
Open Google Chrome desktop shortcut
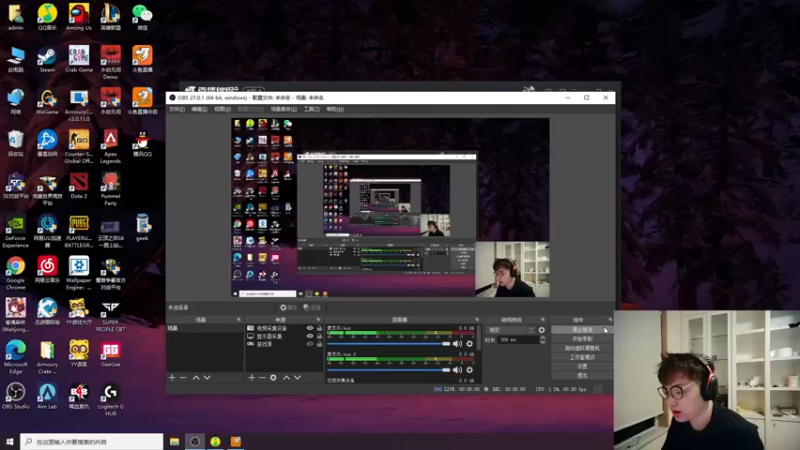coord(15,273)
